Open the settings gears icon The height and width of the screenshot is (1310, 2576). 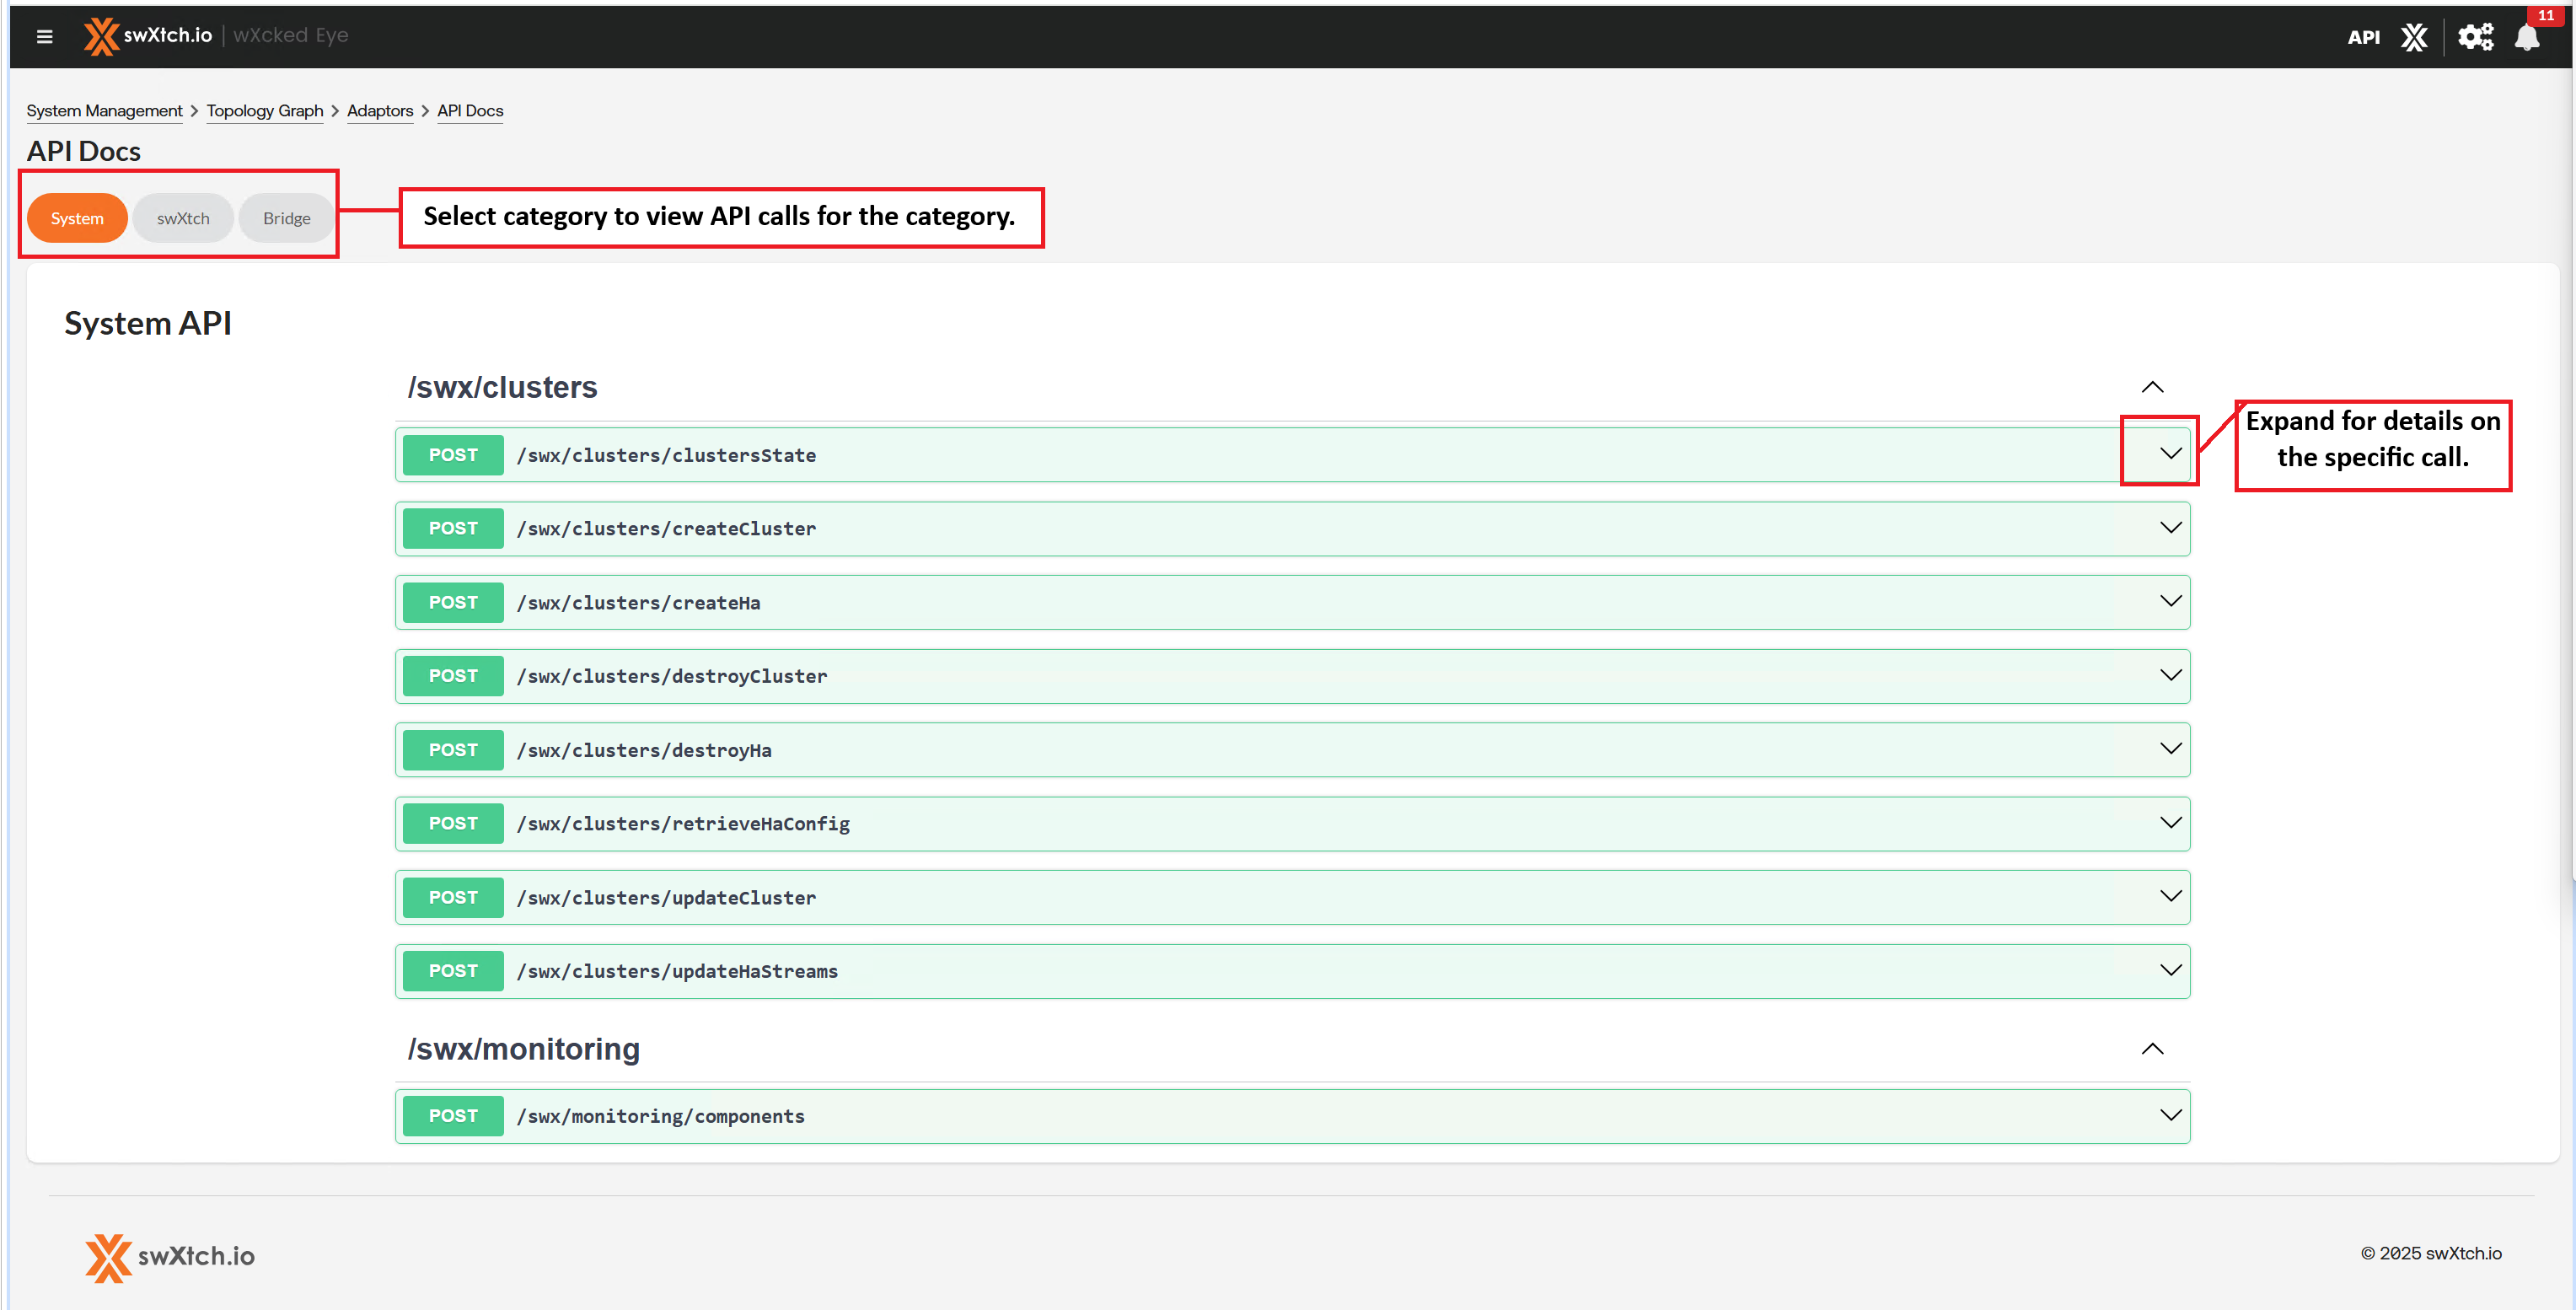pyautogui.click(x=2476, y=37)
